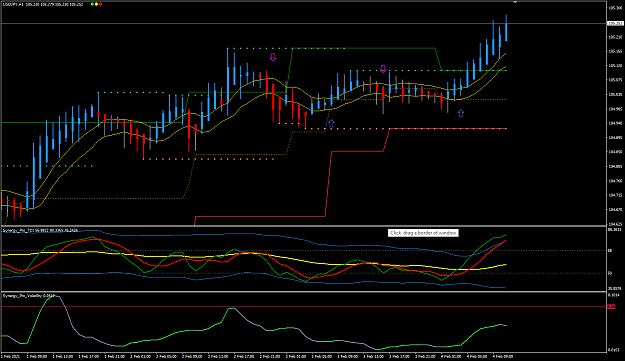Screen dimensions: 625x361
Task: Click the highlighted current price label 105.252
Action: (x=614, y=24)
